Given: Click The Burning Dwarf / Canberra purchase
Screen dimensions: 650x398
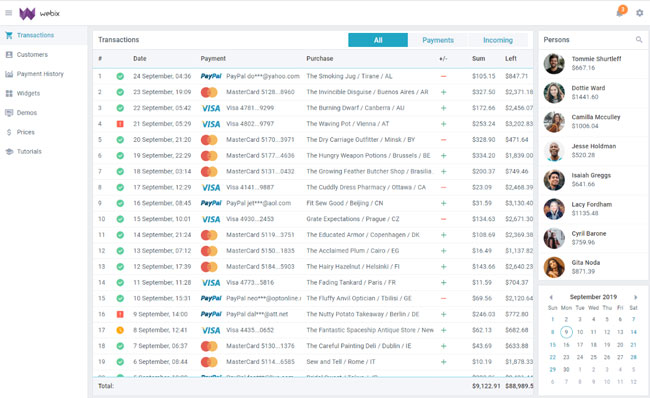Looking at the screenshot, I should [355, 108].
